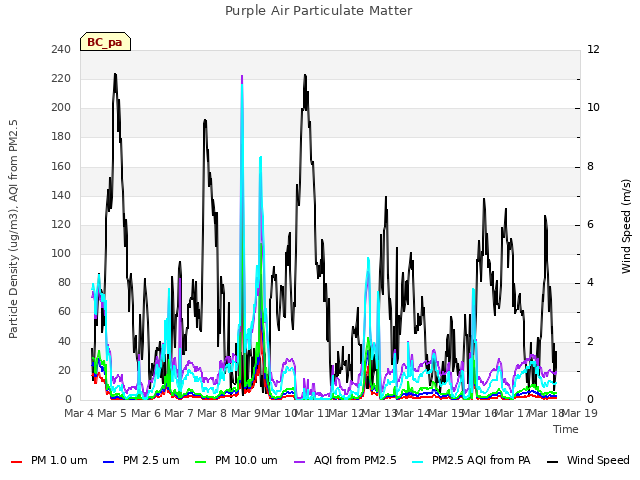
Task: Click the wind speed peak near Mar 11
Action: click(x=305, y=76)
